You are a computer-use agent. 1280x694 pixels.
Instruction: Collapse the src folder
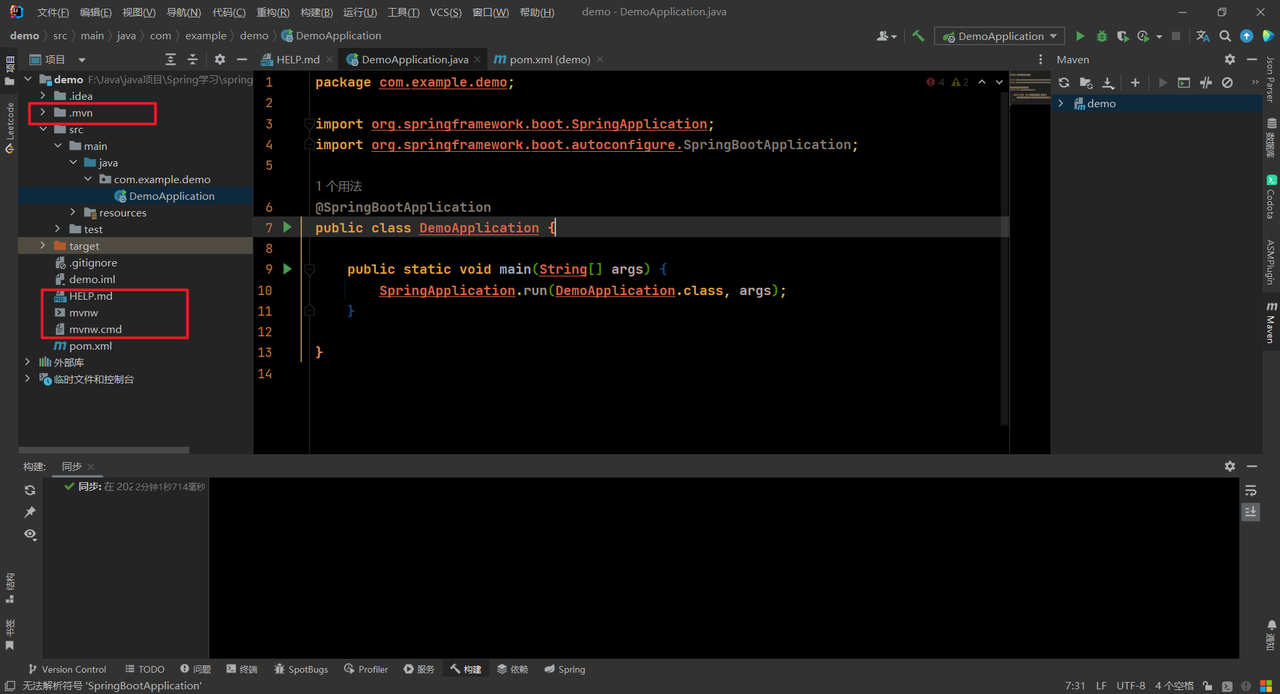[43, 130]
